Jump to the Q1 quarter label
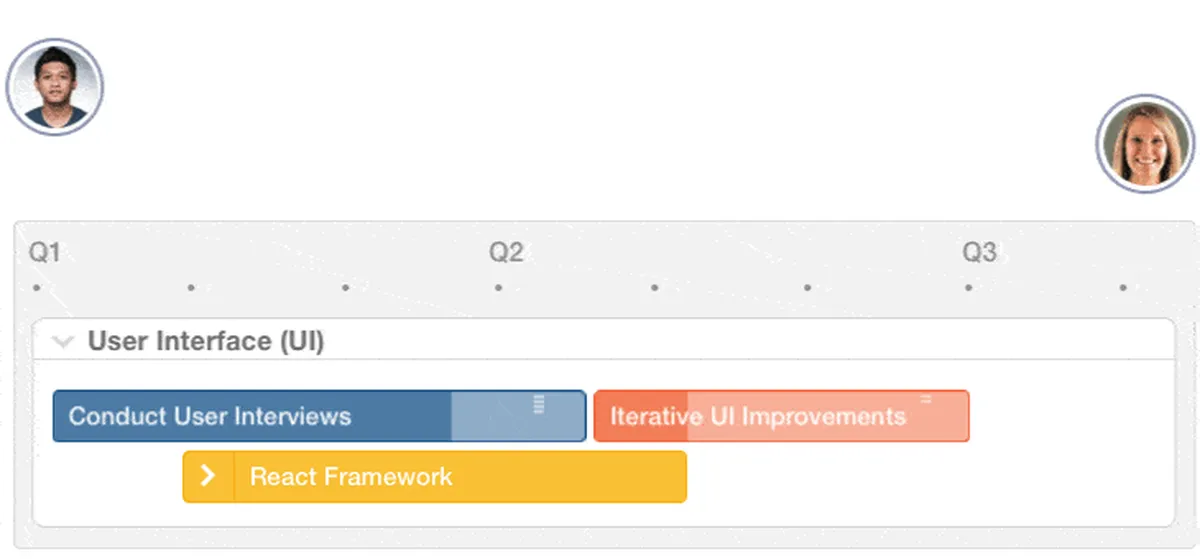Image resolution: width=1200 pixels, height=559 pixels. click(45, 253)
